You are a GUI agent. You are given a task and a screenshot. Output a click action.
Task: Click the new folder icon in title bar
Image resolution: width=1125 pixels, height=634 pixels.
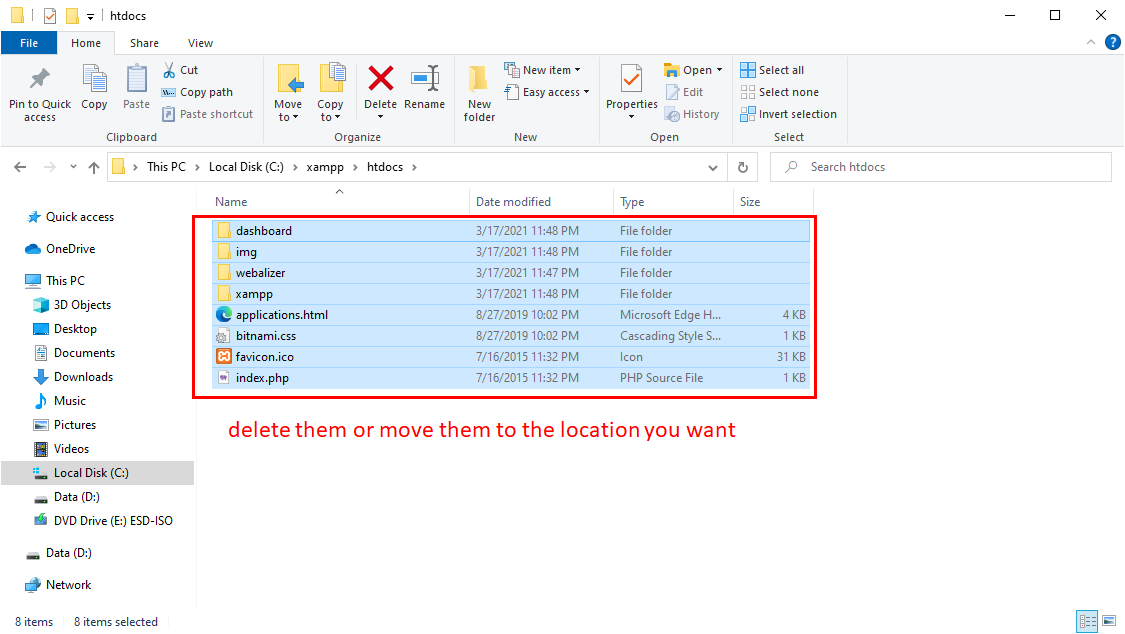pos(72,16)
